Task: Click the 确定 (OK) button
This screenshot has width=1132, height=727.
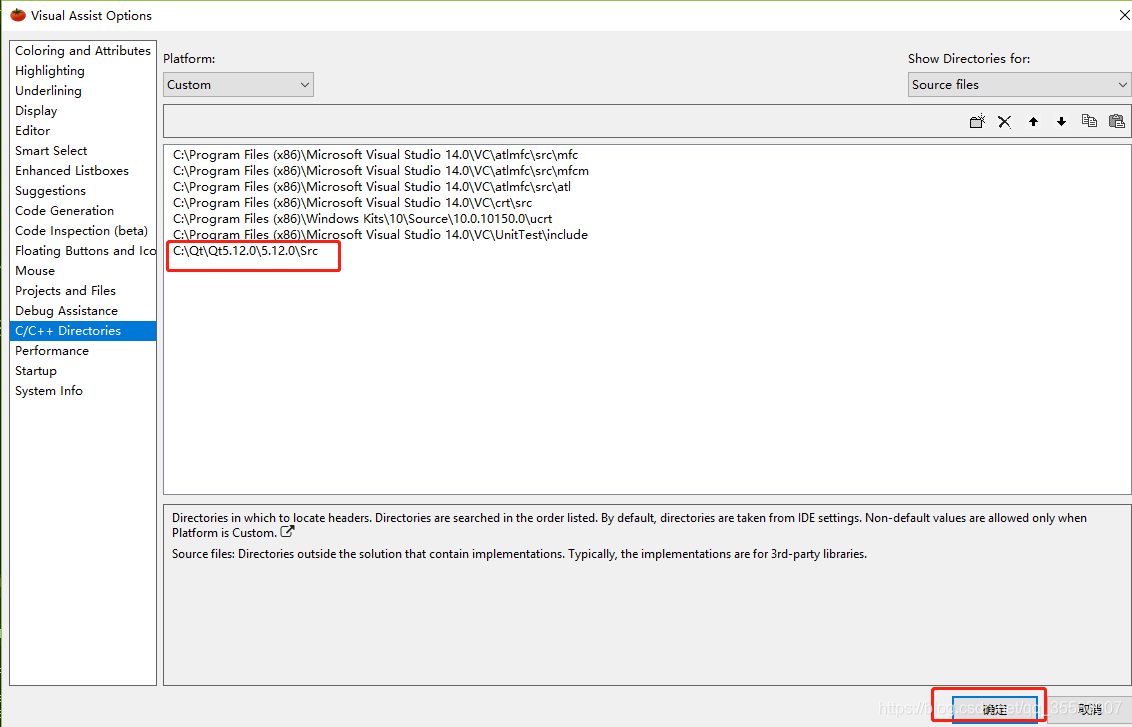Action: pyautogui.click(x=995, y=710)
